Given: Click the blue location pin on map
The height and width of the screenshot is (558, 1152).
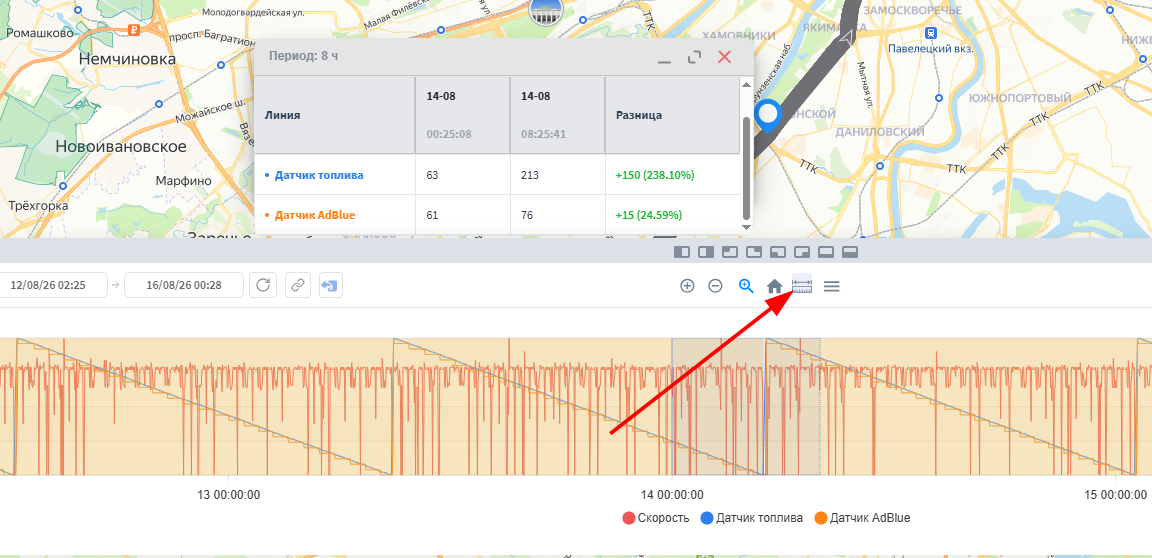Looking at the screenshot, I should (x=769, y=116).
